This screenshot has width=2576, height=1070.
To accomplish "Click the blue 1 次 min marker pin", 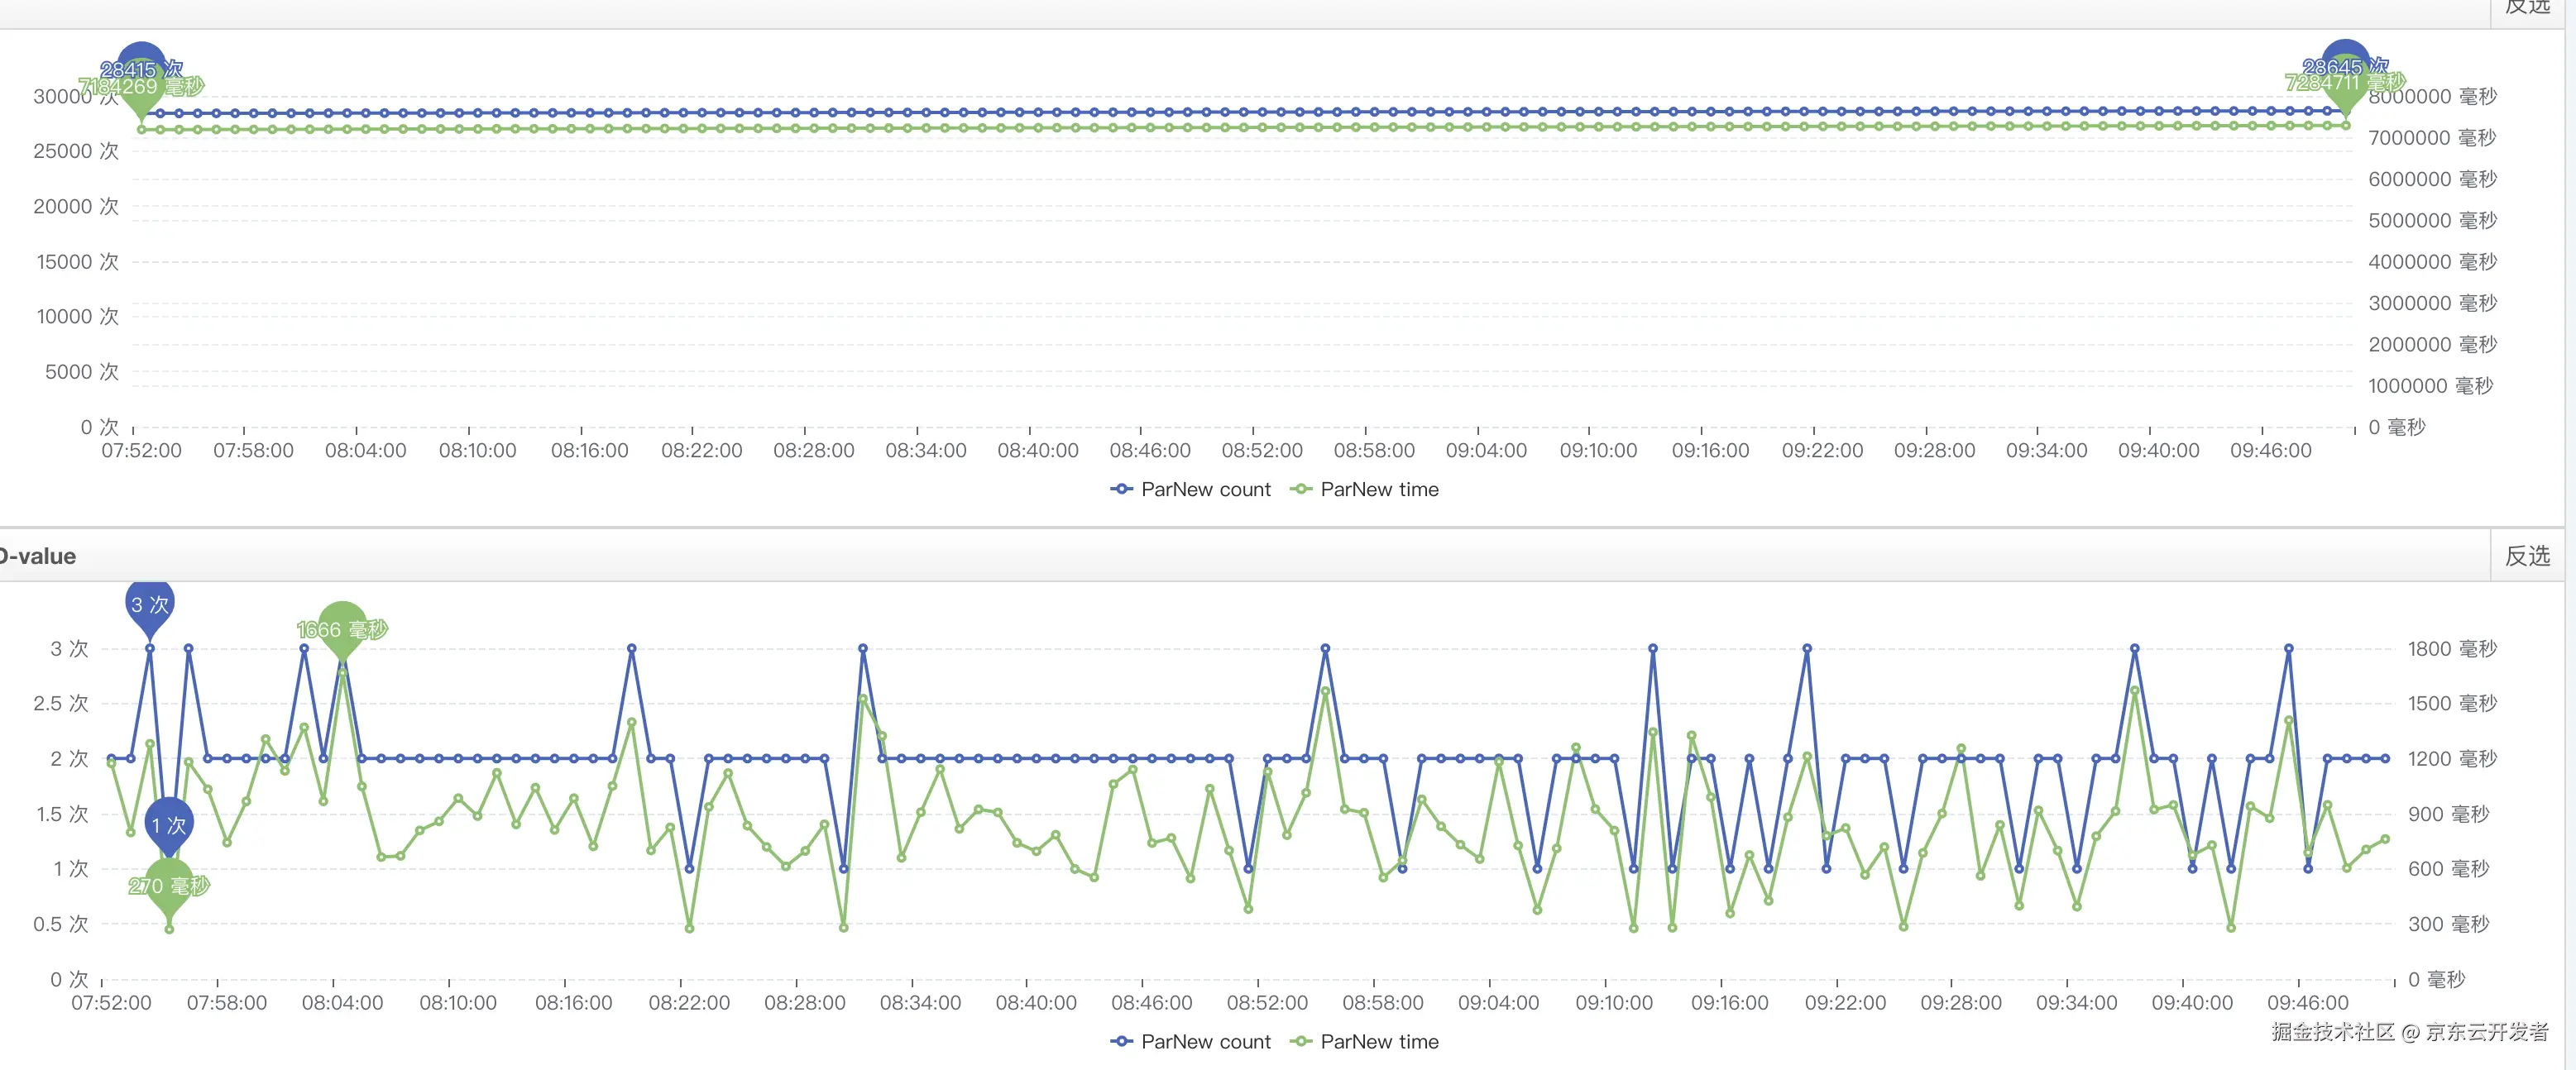I will pos(169,824).
